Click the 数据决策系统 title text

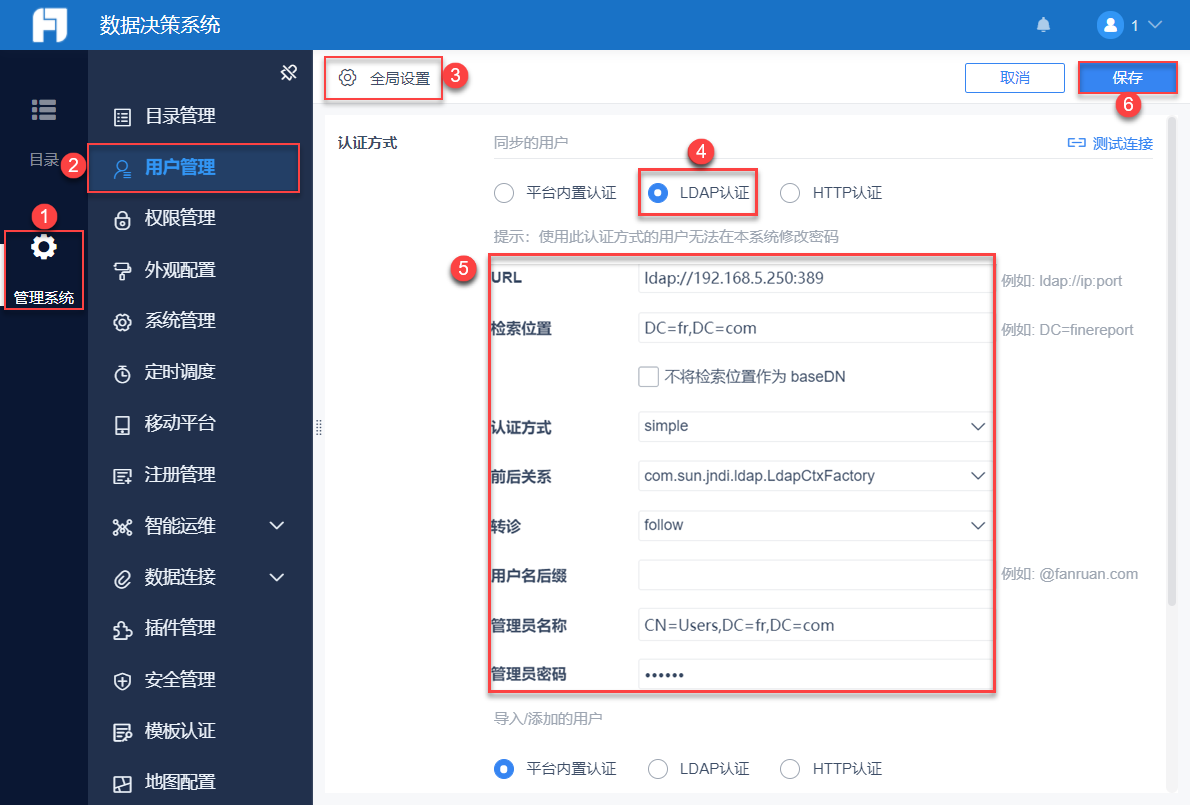click(x=160, y=25)
